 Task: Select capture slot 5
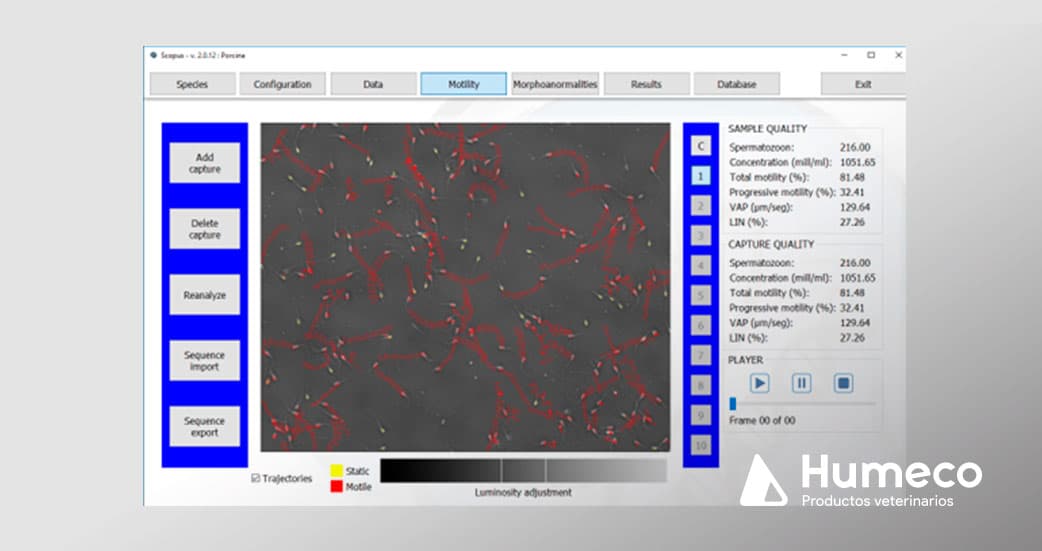[x=701, y=296]
